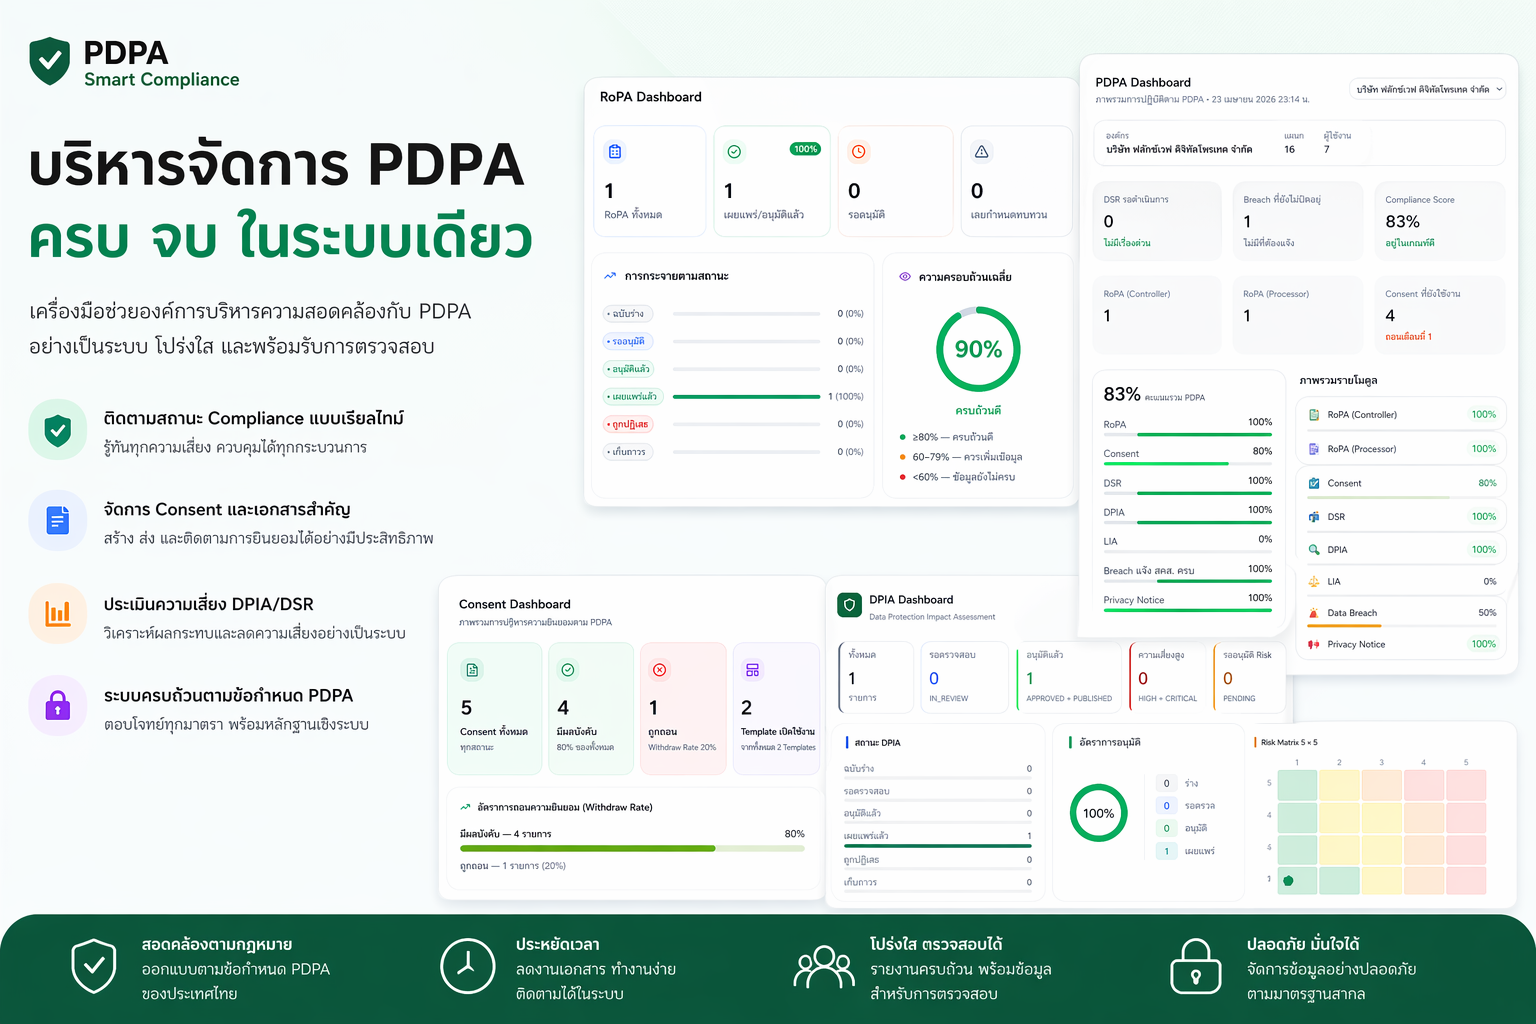
Task: Click the ถอนเดือนนี้ 1 red text
Action: (1408, 337)
